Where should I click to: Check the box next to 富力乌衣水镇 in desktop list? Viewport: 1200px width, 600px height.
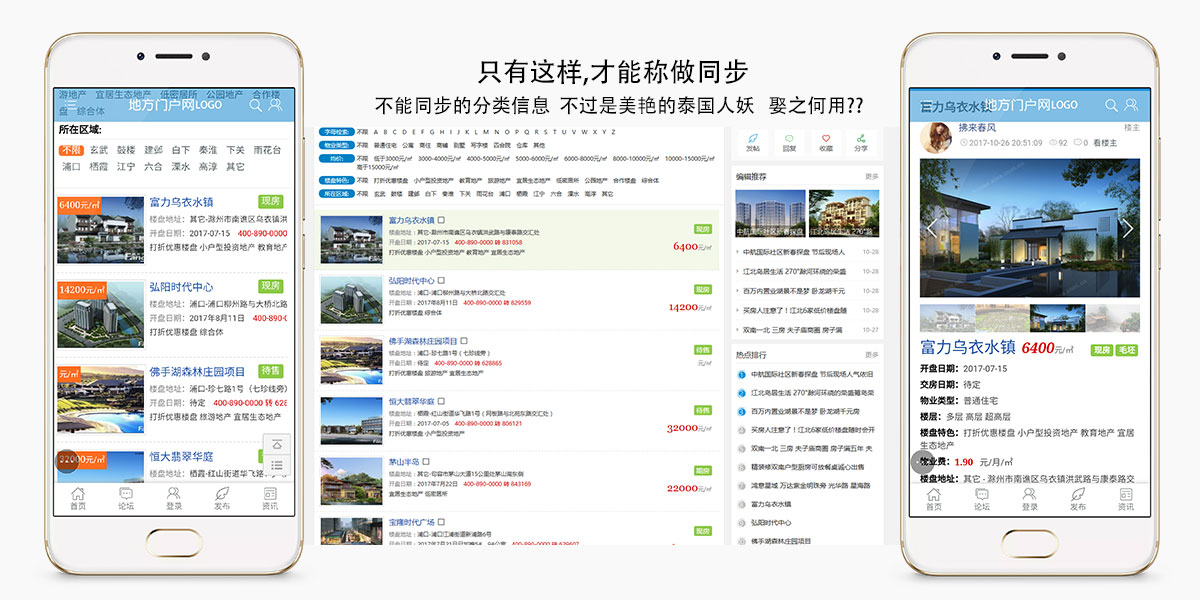coord(441,220)
